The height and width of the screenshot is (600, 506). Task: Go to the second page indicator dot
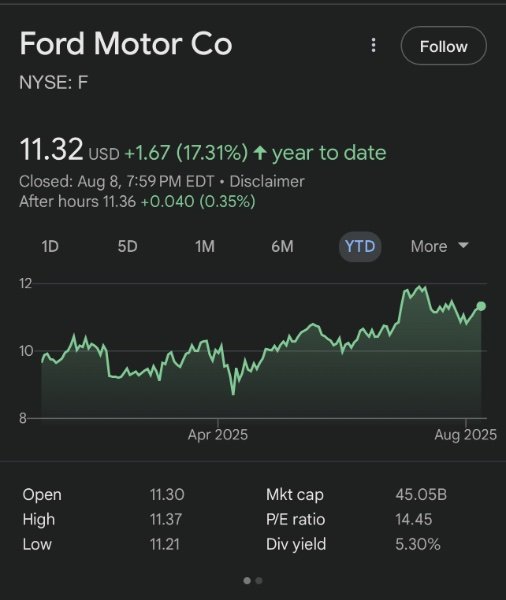tap(259, 581)
